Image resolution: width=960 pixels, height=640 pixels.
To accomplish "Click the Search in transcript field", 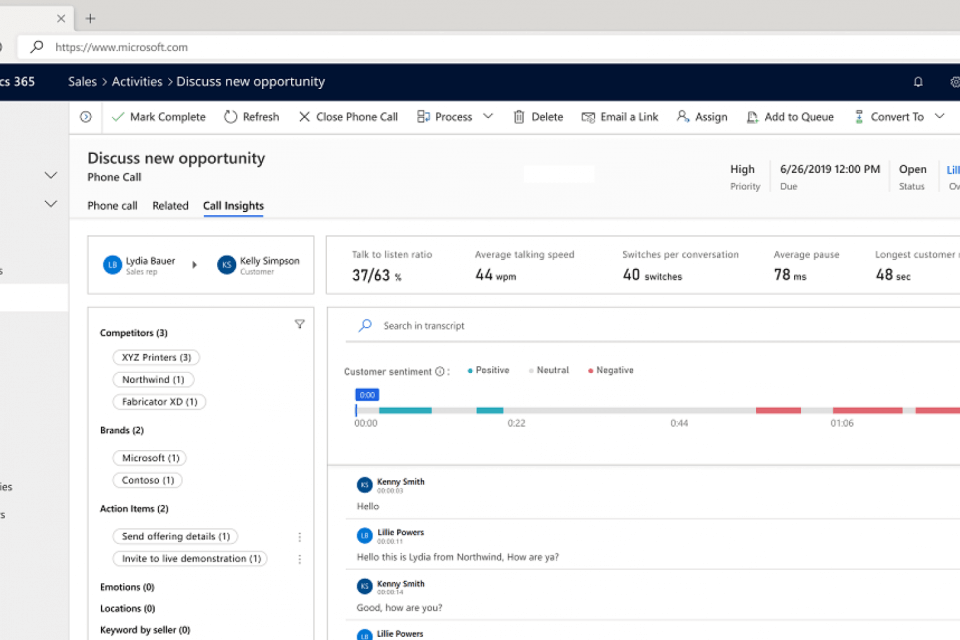I will tap(424, 326).
